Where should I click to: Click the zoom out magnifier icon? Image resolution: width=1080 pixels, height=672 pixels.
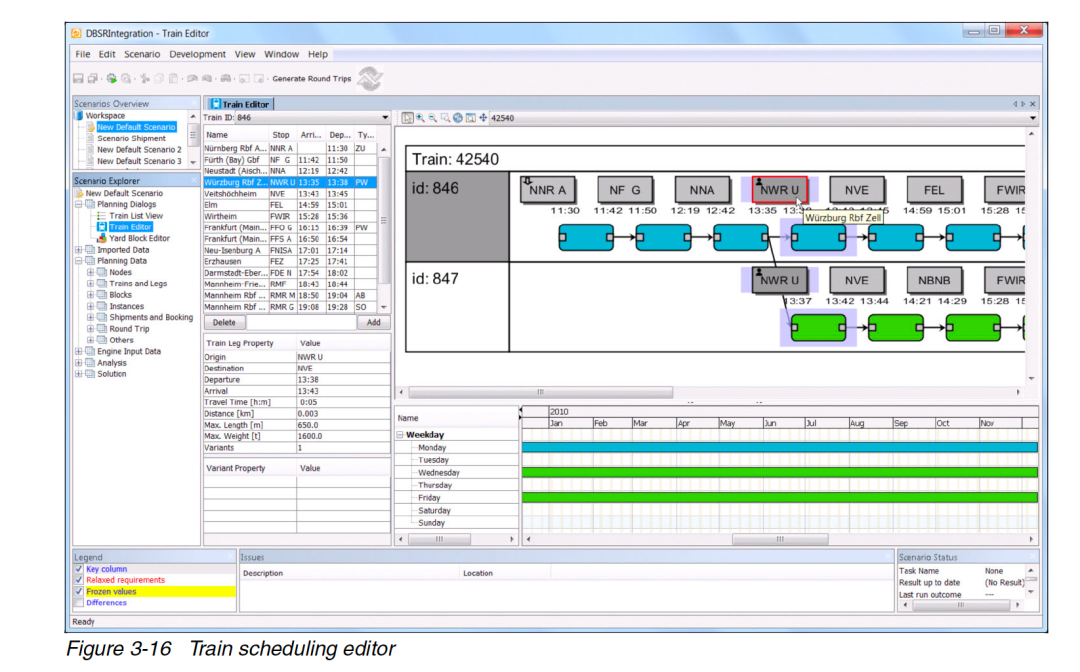tap(433, 118)
